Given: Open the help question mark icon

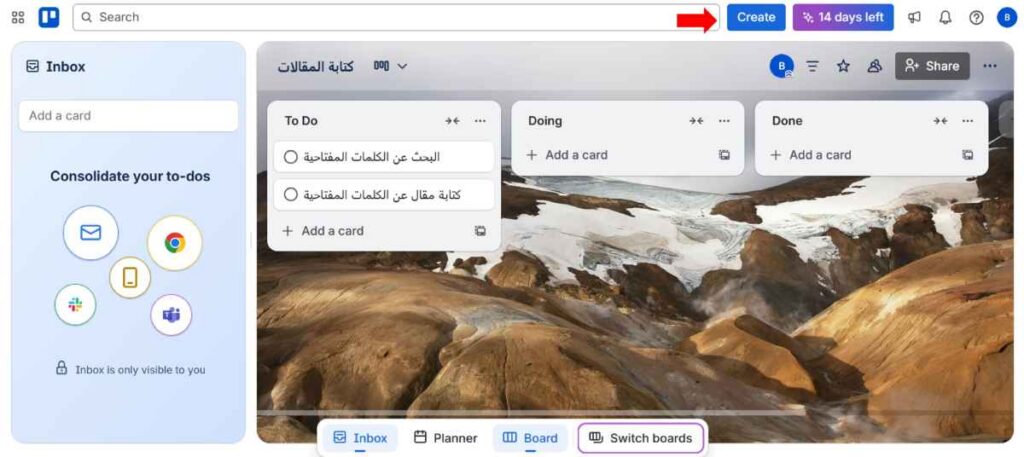Looking at the screenshot, I should 976,18.
